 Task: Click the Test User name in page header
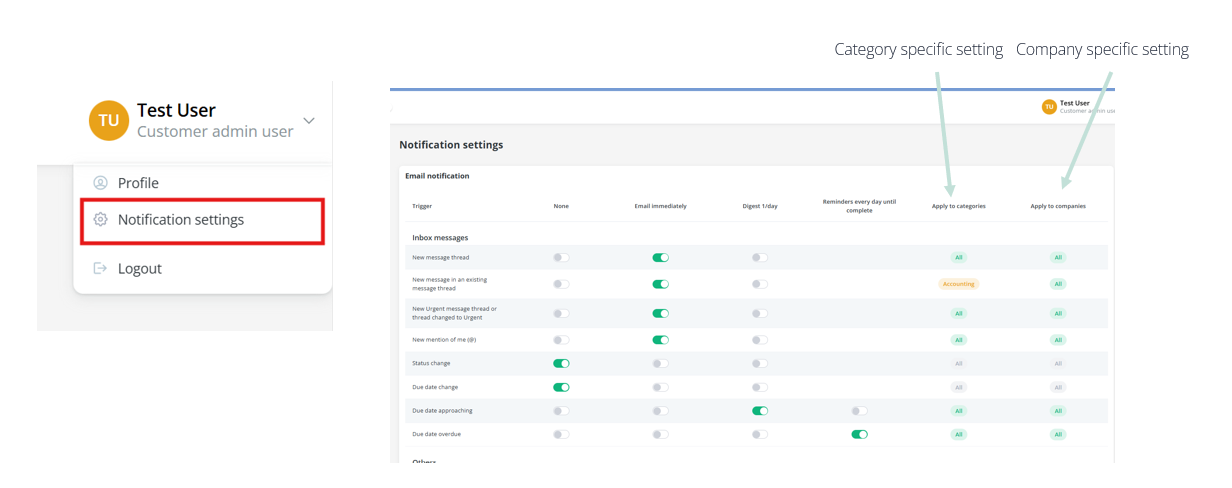click(1074, 103)
